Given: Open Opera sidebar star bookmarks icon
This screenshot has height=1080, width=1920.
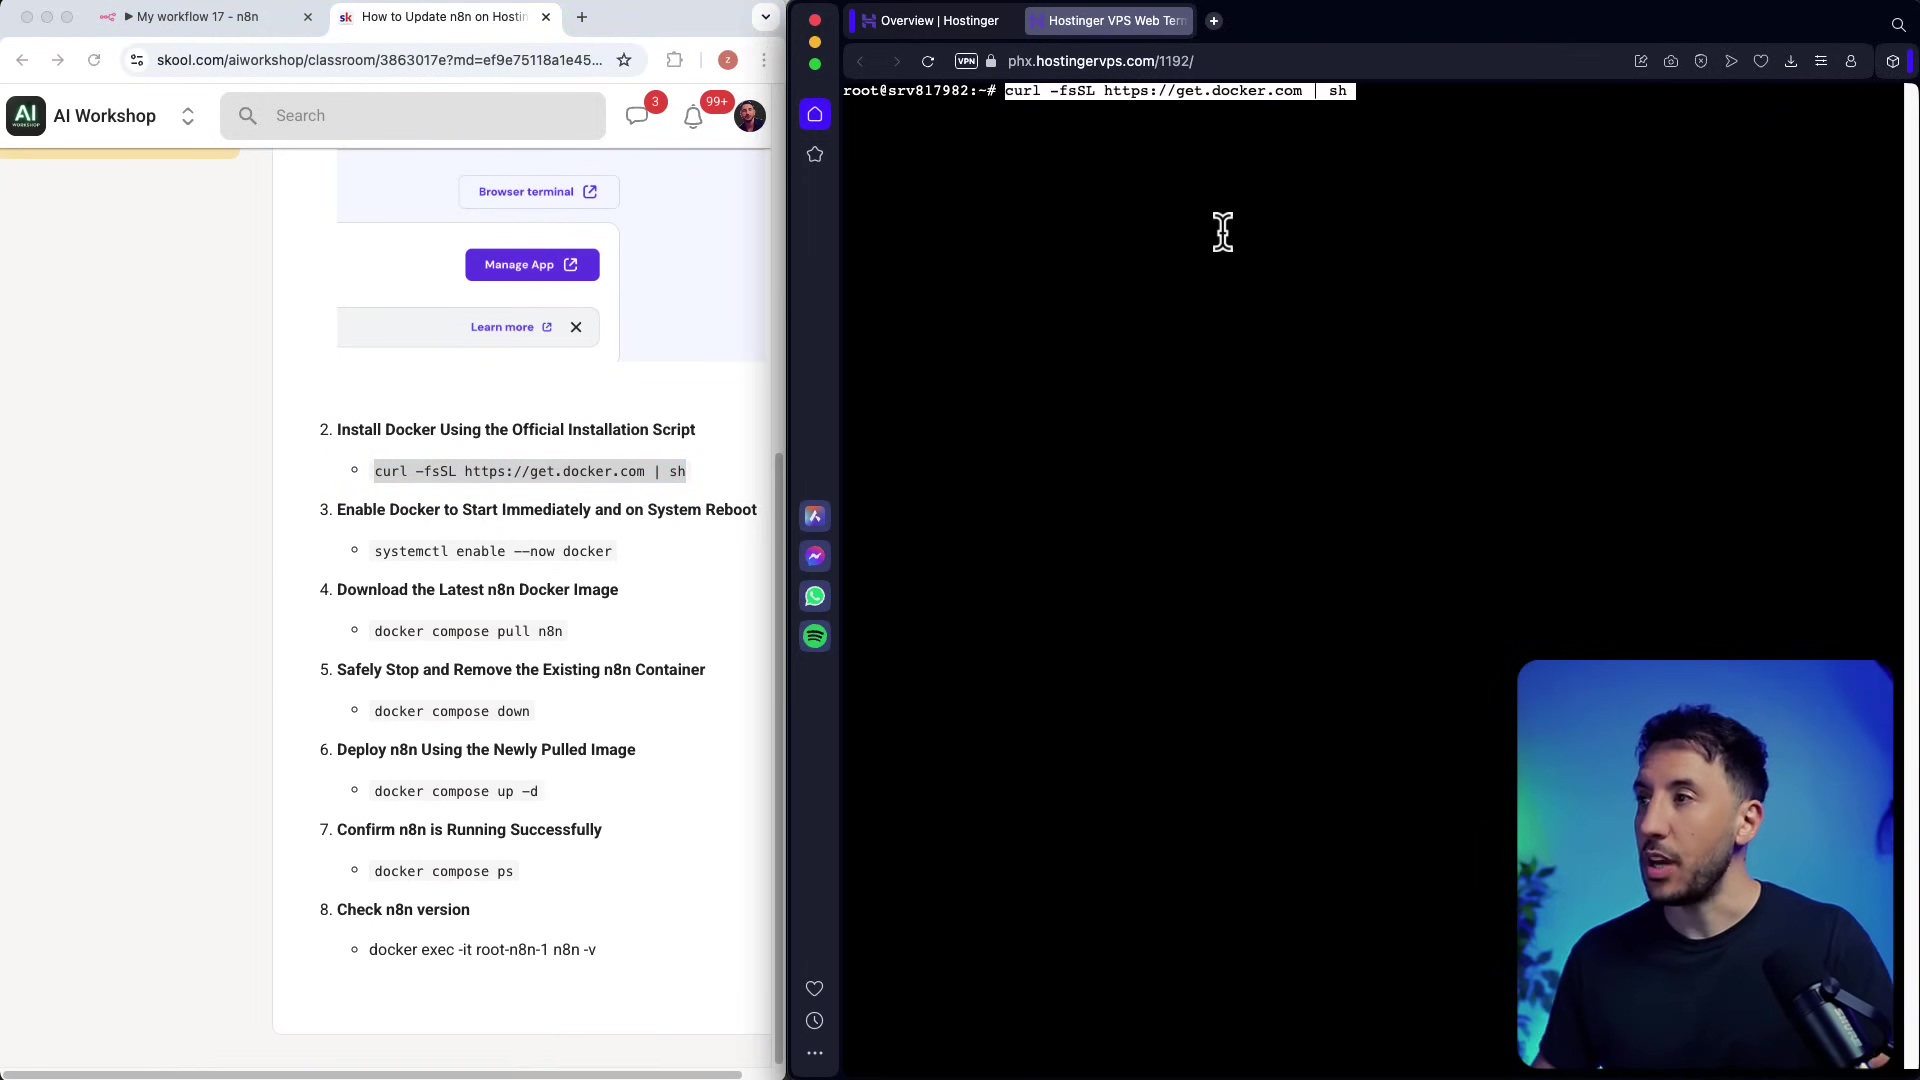Looking at the screenshot, I should (815, 154).
